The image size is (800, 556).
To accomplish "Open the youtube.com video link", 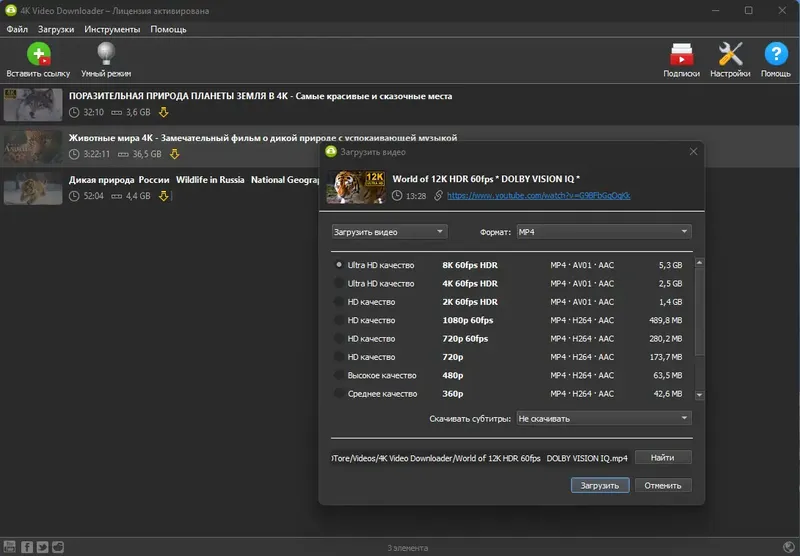I will tap(539, 196).
